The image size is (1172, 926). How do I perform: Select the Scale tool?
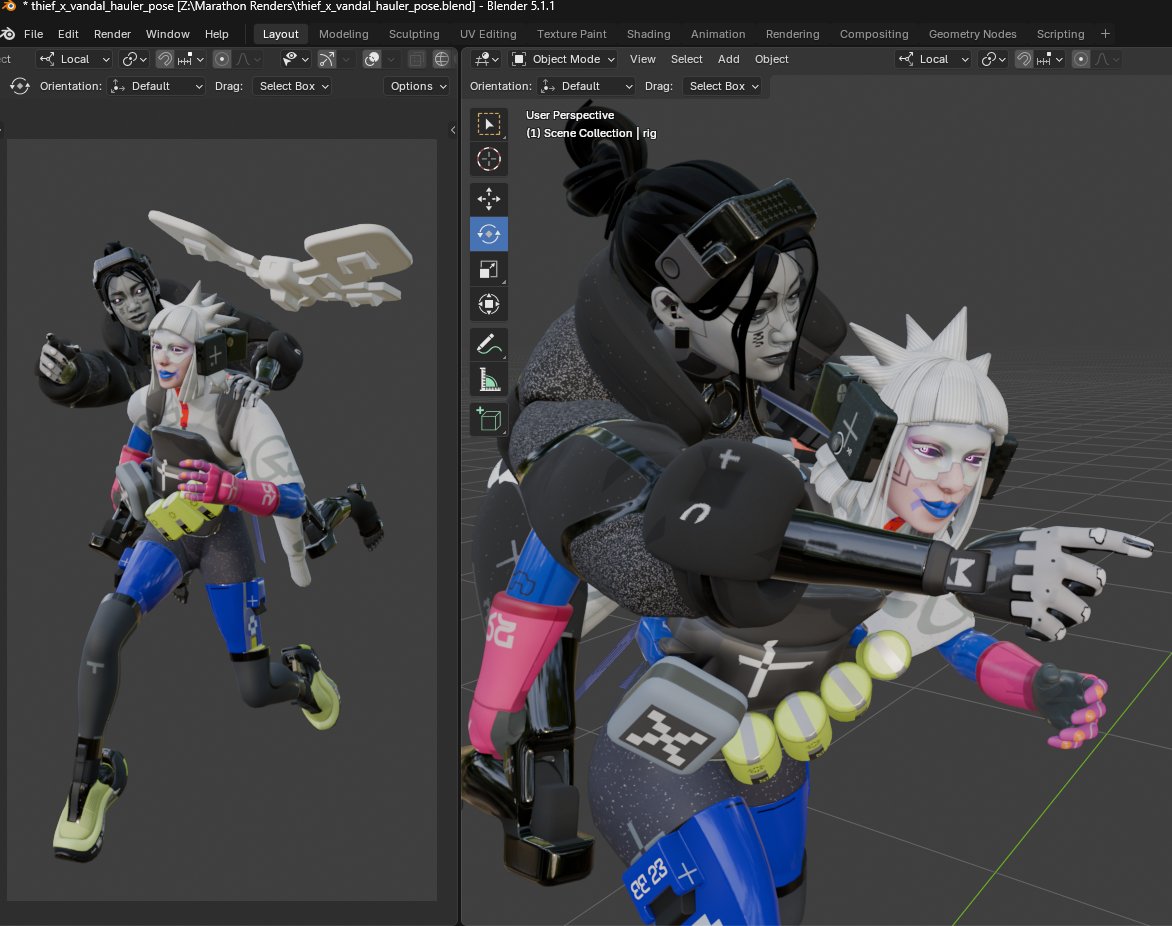click(489, 269)
